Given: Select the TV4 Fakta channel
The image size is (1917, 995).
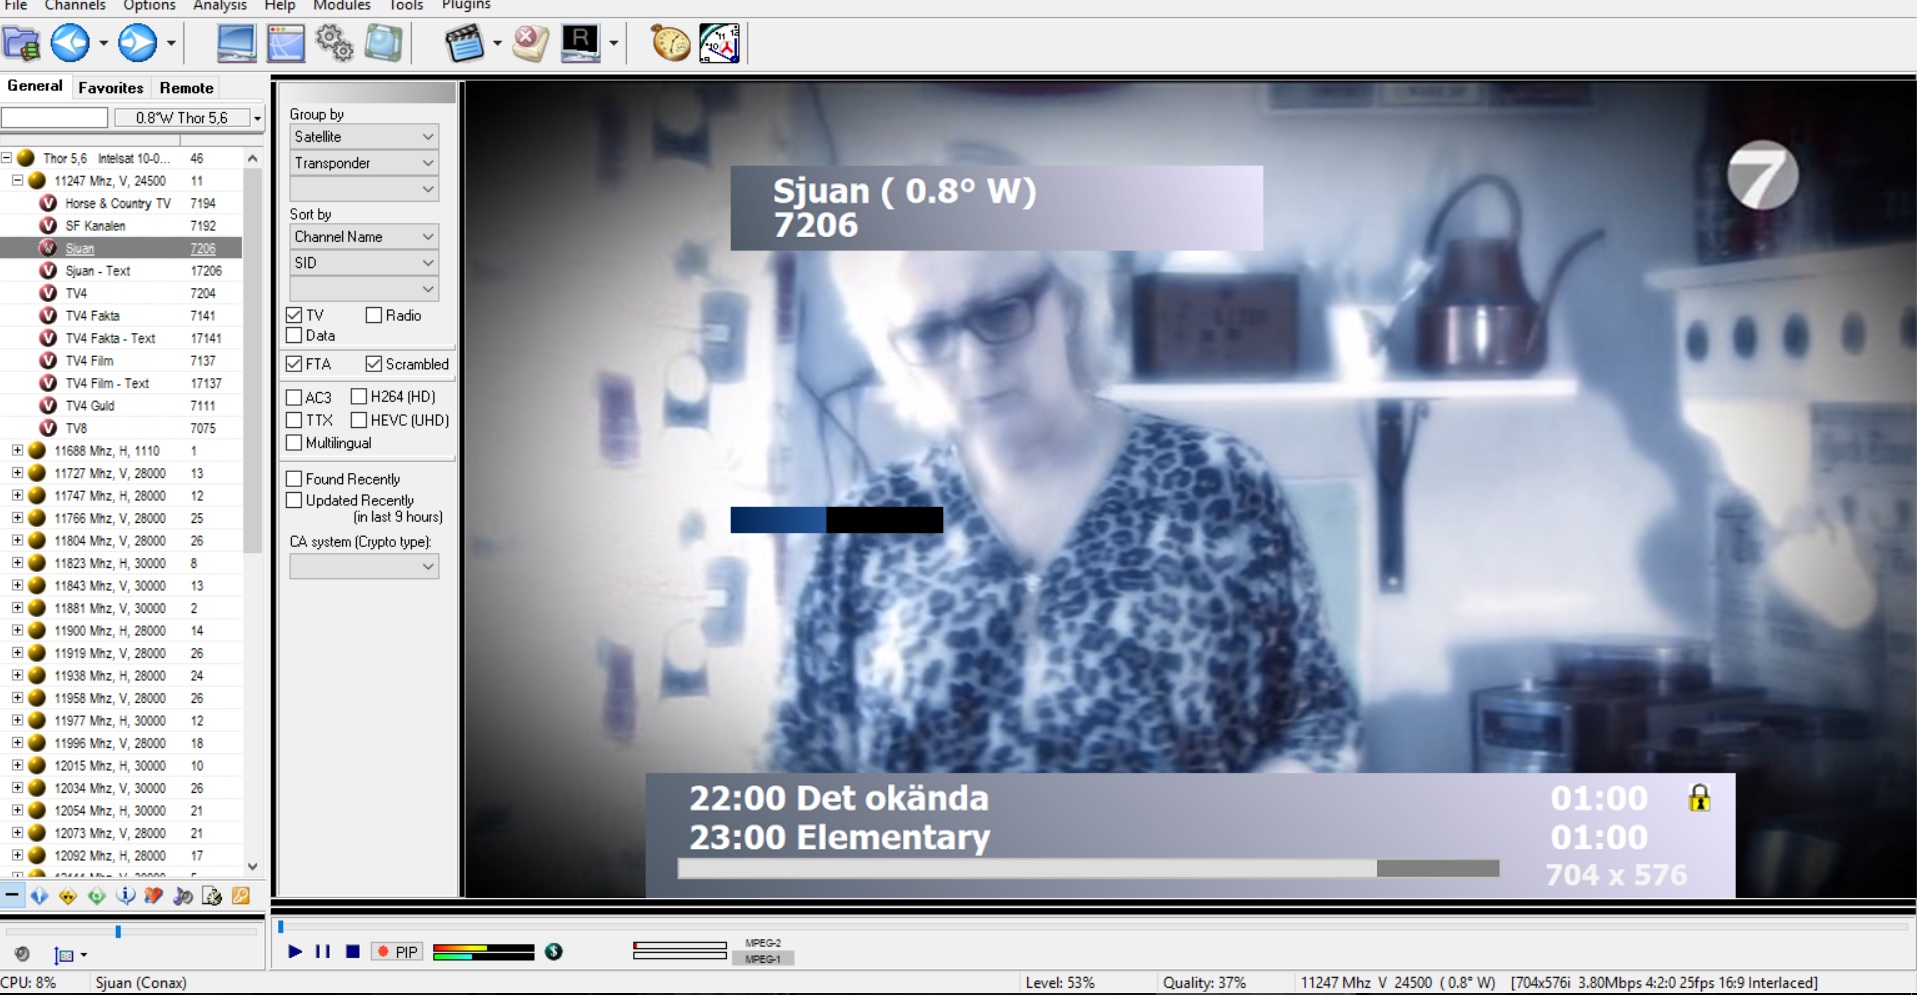Looking at the screenshot, I should click(92, 316).
